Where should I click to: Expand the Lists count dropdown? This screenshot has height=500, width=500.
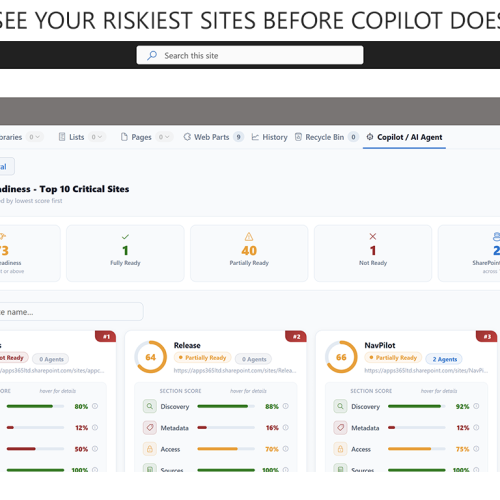pos(97,137)
